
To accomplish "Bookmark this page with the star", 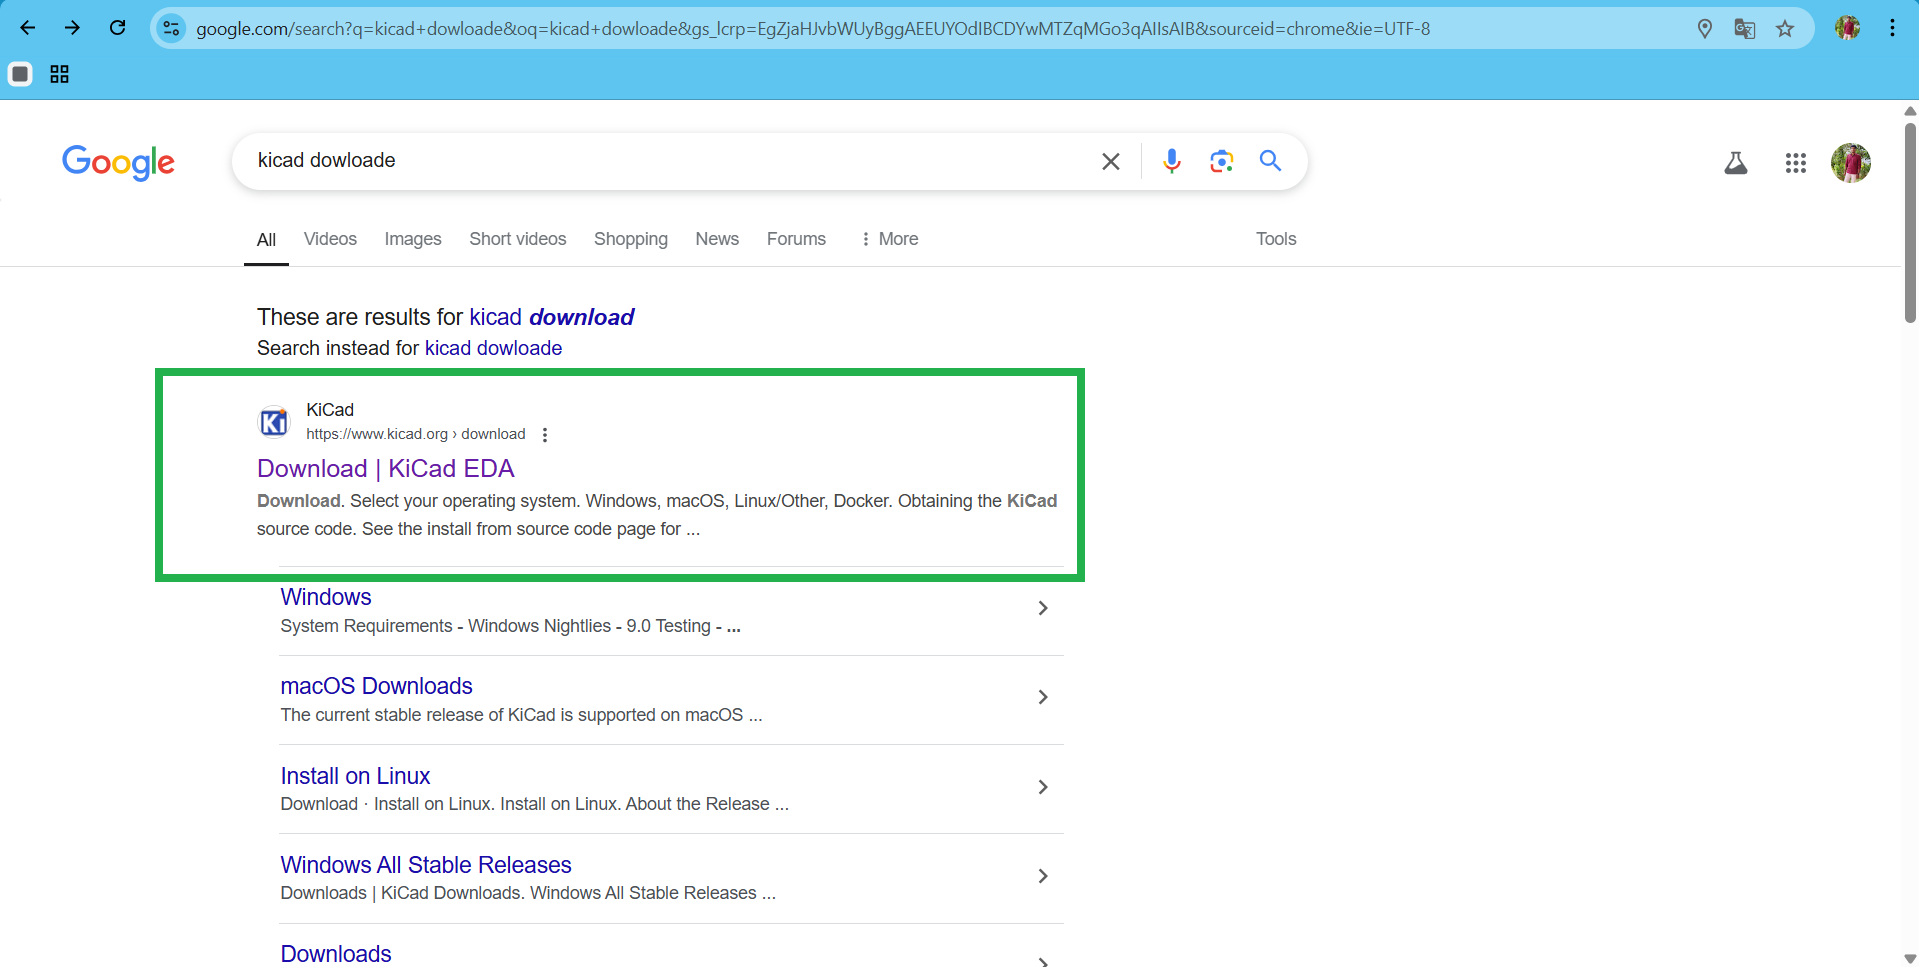I will [x=1785, y=29].
